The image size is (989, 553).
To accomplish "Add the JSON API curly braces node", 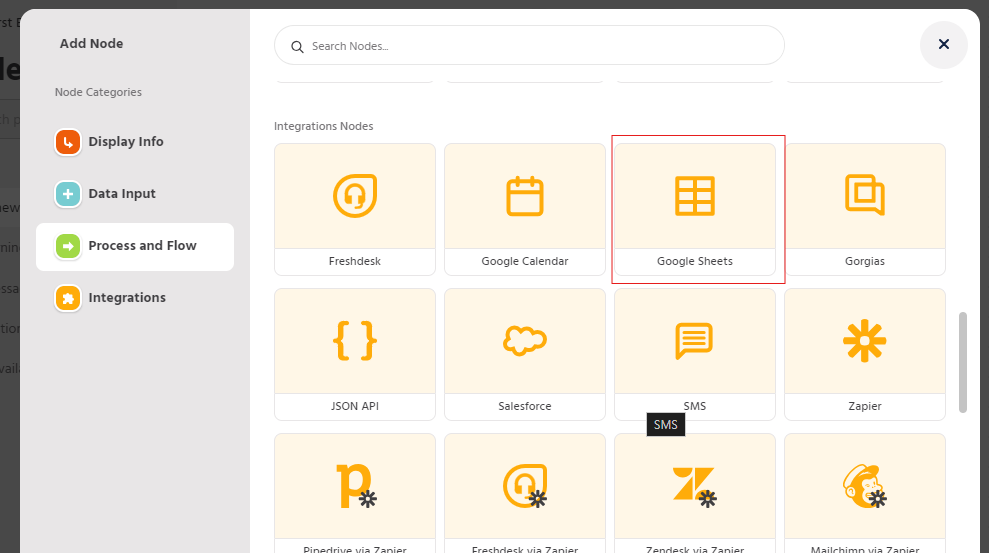I will [x=354, y=341].
